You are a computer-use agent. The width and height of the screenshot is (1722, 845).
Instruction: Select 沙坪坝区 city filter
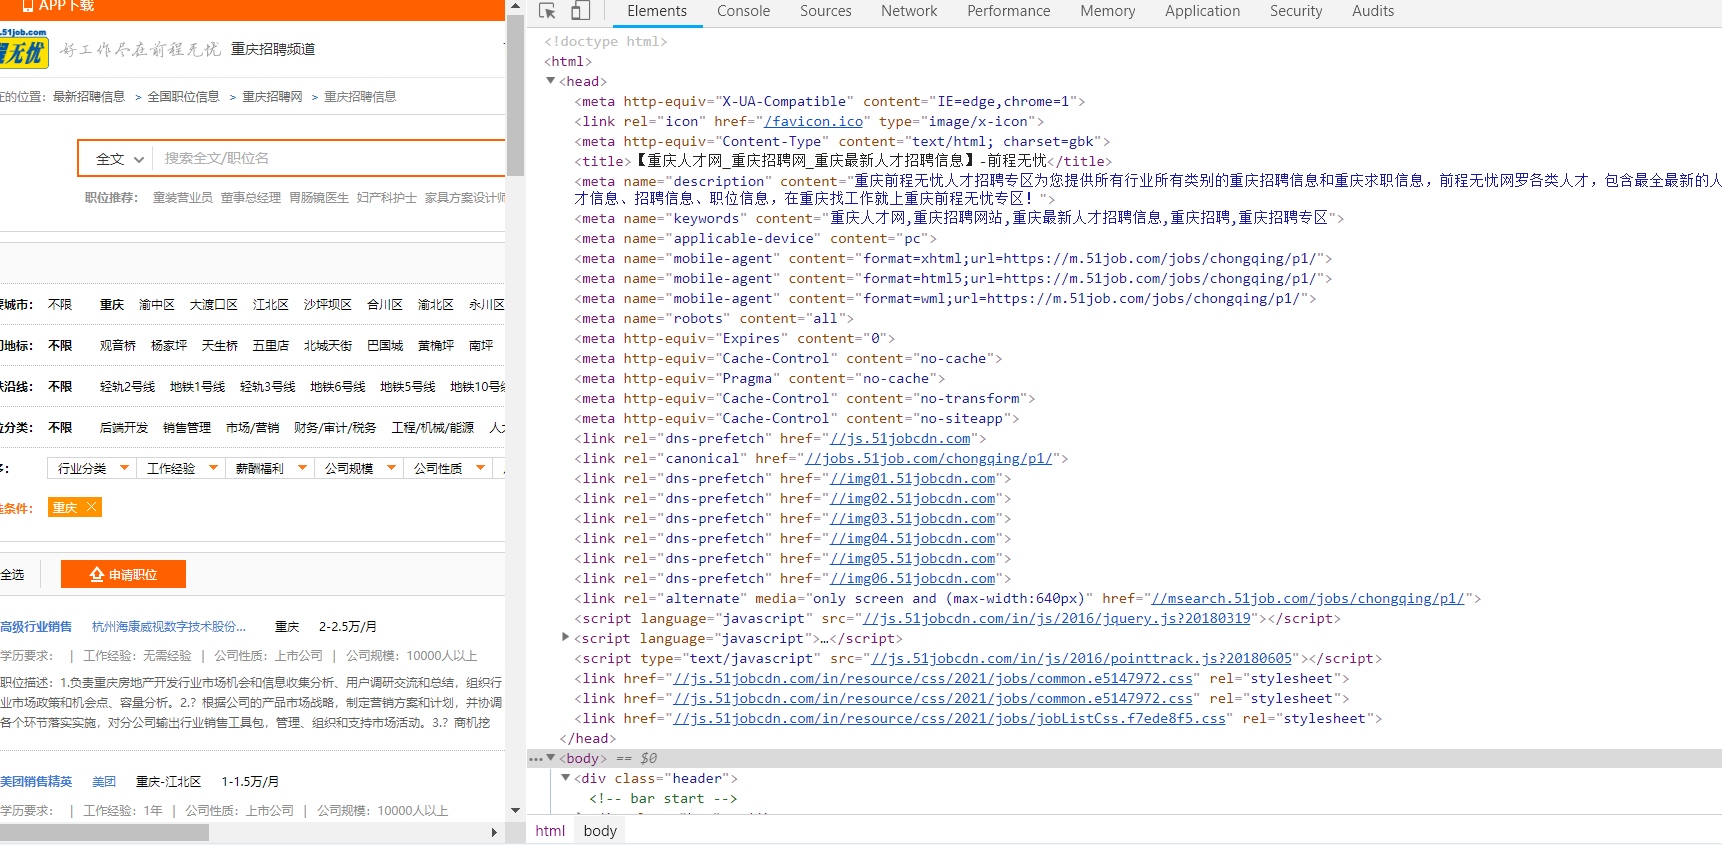coord(328,305)
